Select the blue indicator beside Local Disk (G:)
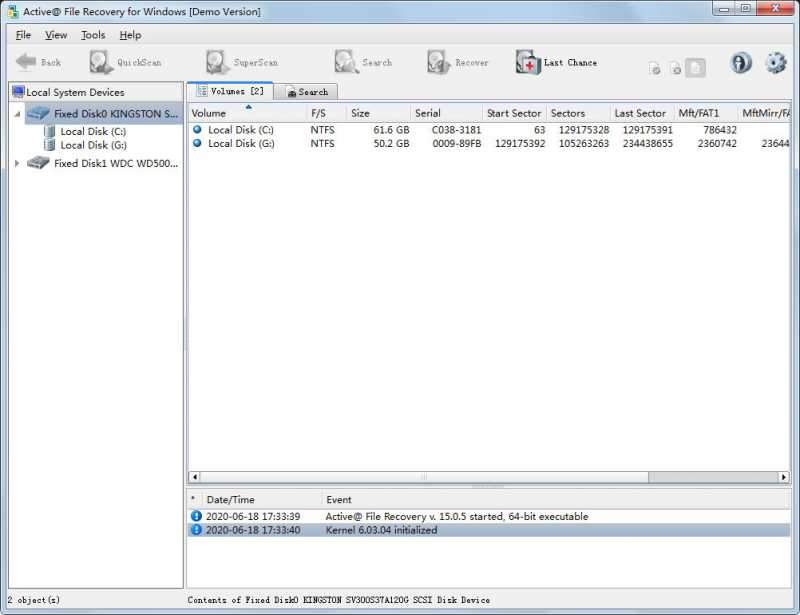This screenshot has height=615, width=800. coord(196,142)
